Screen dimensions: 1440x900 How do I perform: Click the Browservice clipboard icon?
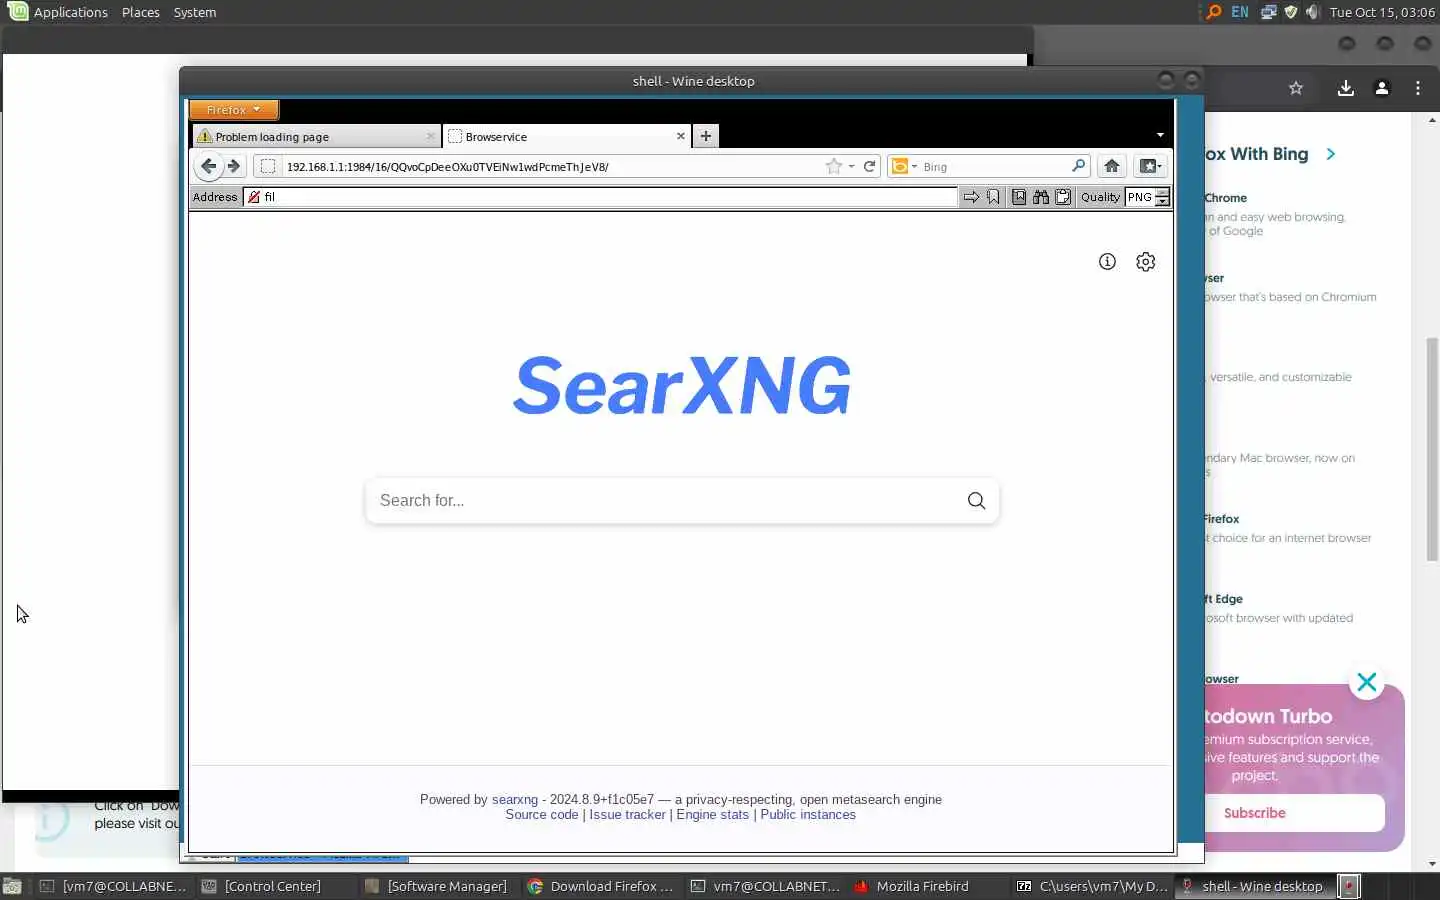point(1063,197)
